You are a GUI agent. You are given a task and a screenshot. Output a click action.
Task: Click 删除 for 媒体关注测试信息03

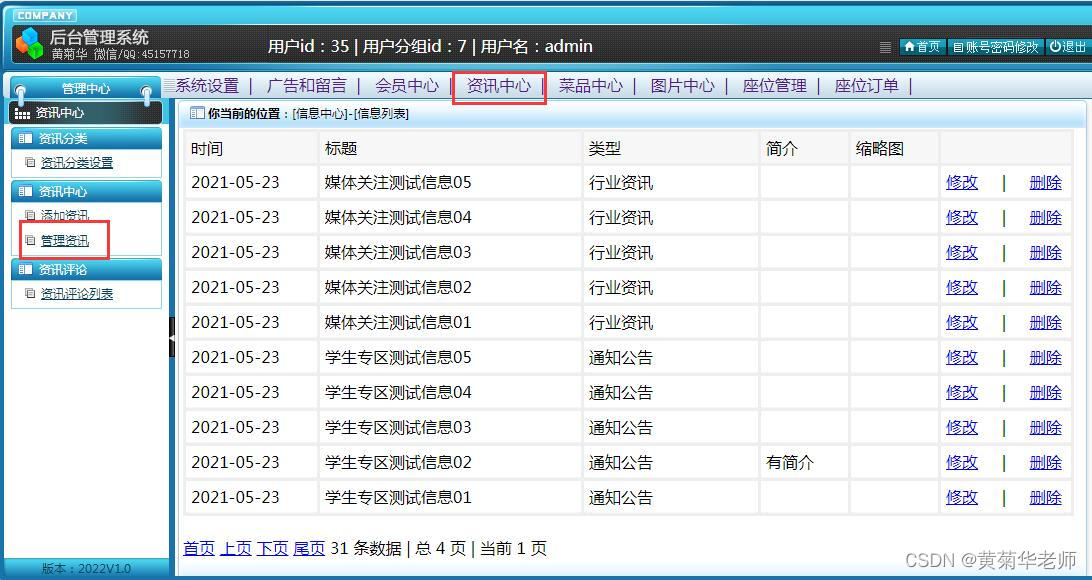(1045, 252)
